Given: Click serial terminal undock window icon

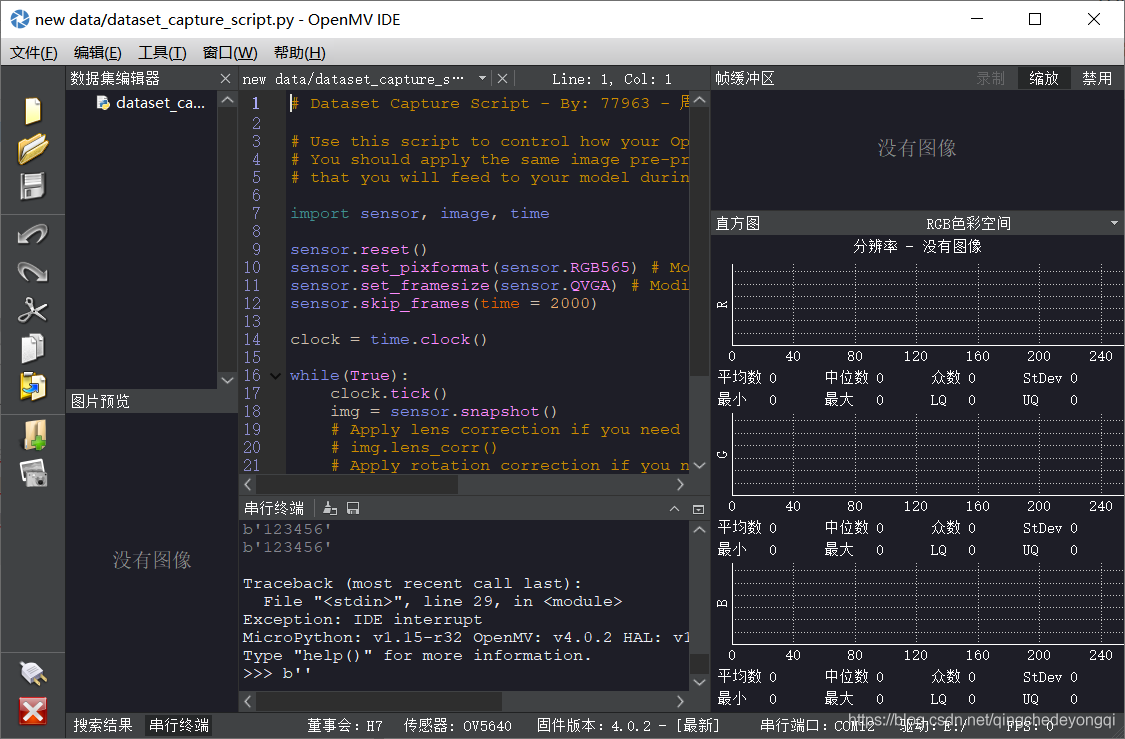Looking at the screenshot, I should point(698,509).
